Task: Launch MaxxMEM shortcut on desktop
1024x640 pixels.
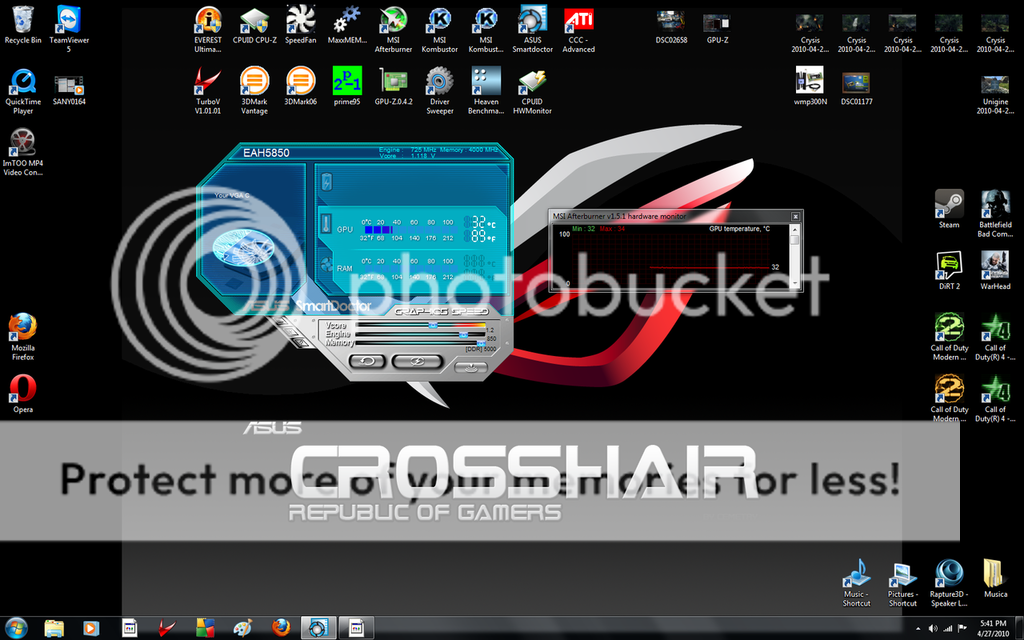Action: pos(347,25)
